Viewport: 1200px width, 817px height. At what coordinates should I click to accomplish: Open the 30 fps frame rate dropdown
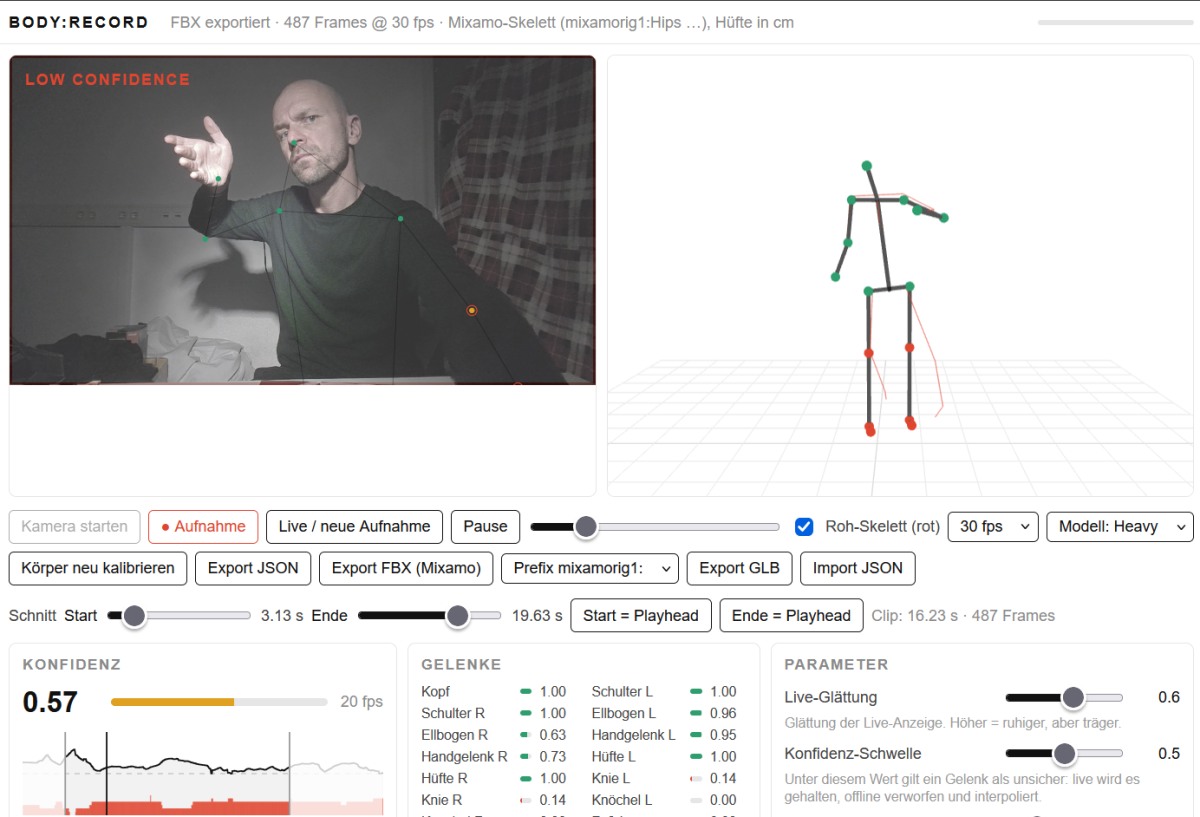(993, 526)
